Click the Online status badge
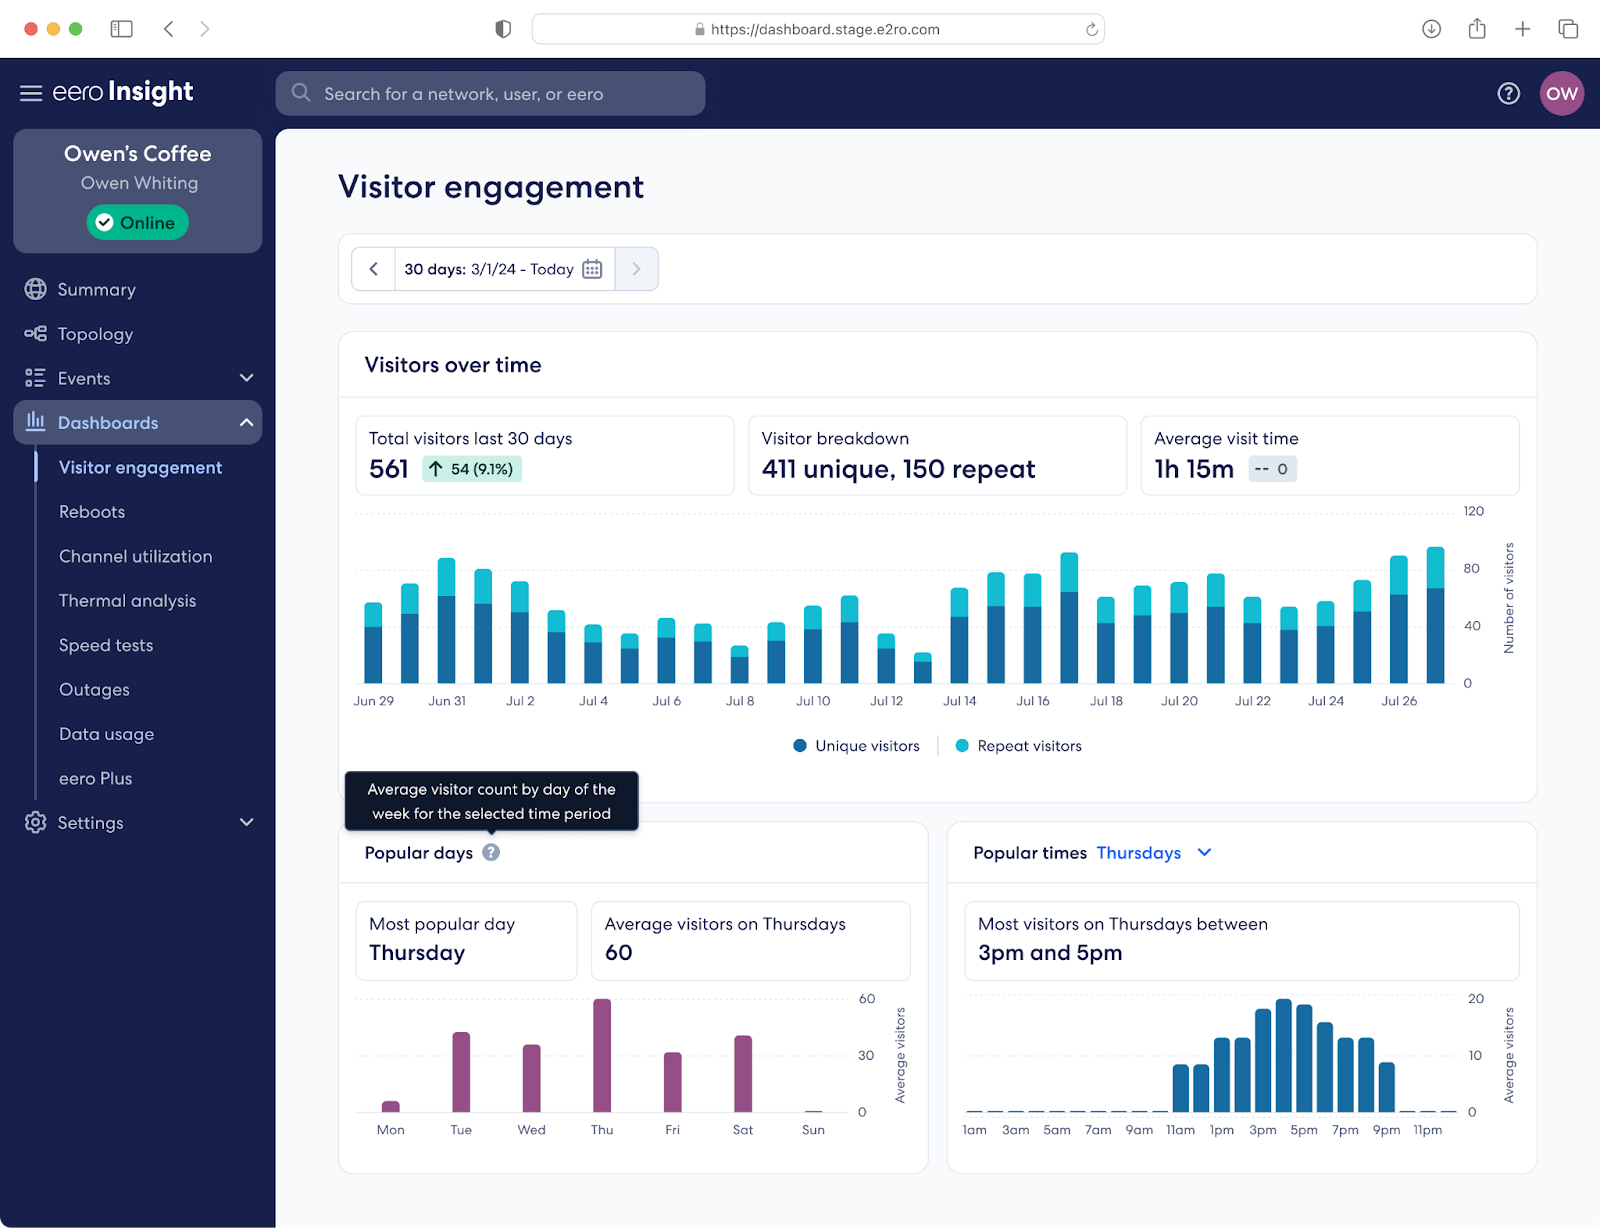The image size is (1600, 1228). (x=137, y=222)
